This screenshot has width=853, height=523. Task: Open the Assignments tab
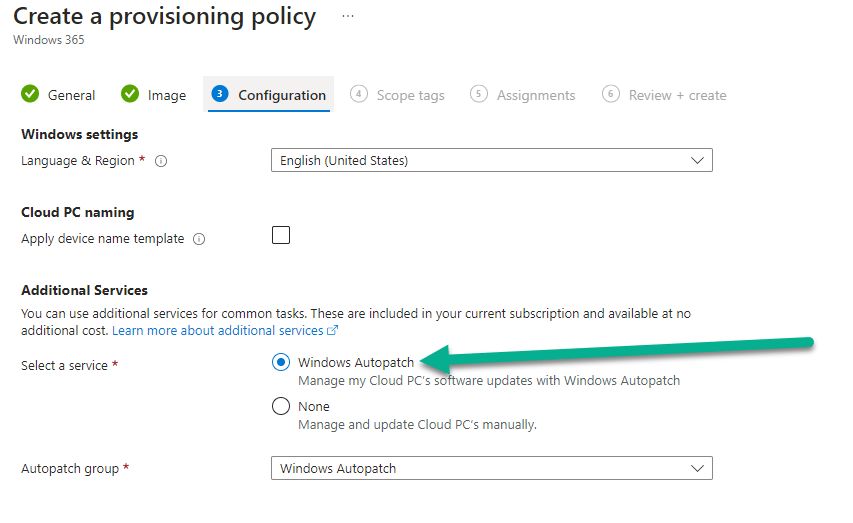(x=536, y=95)
